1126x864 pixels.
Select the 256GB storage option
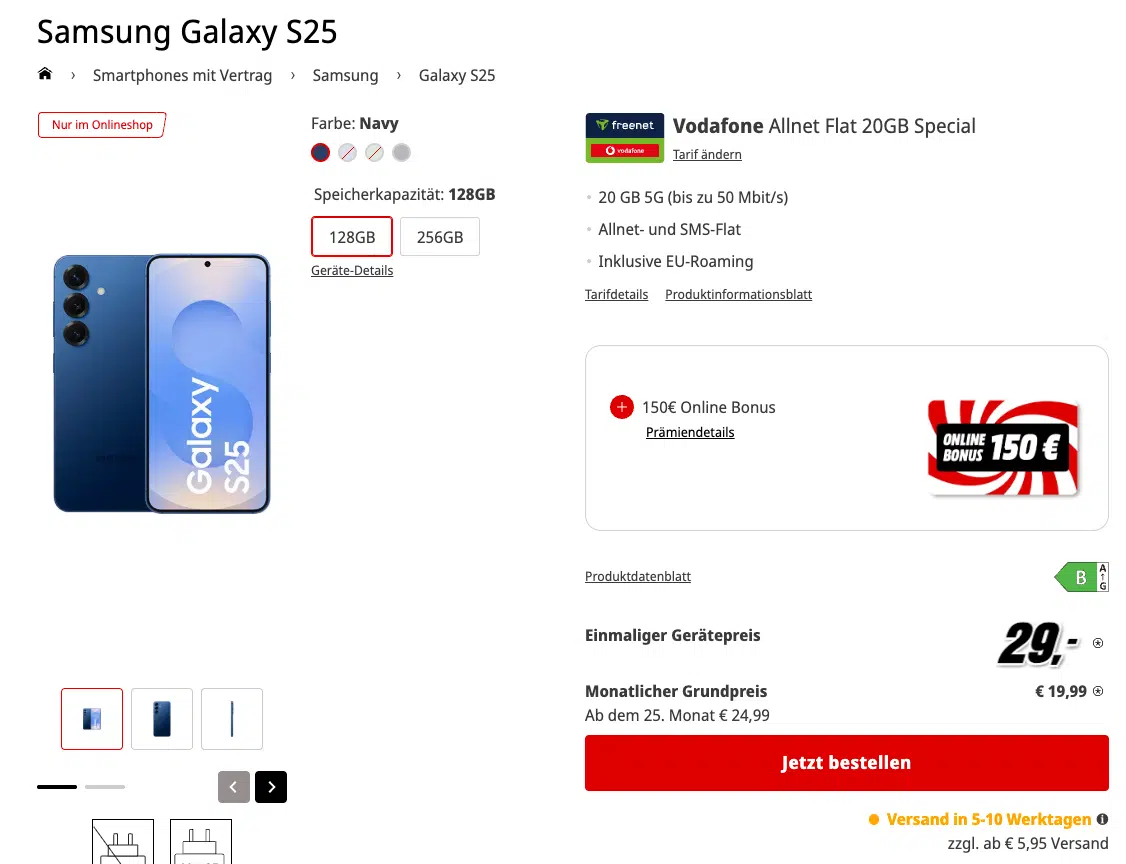point(440,237)
